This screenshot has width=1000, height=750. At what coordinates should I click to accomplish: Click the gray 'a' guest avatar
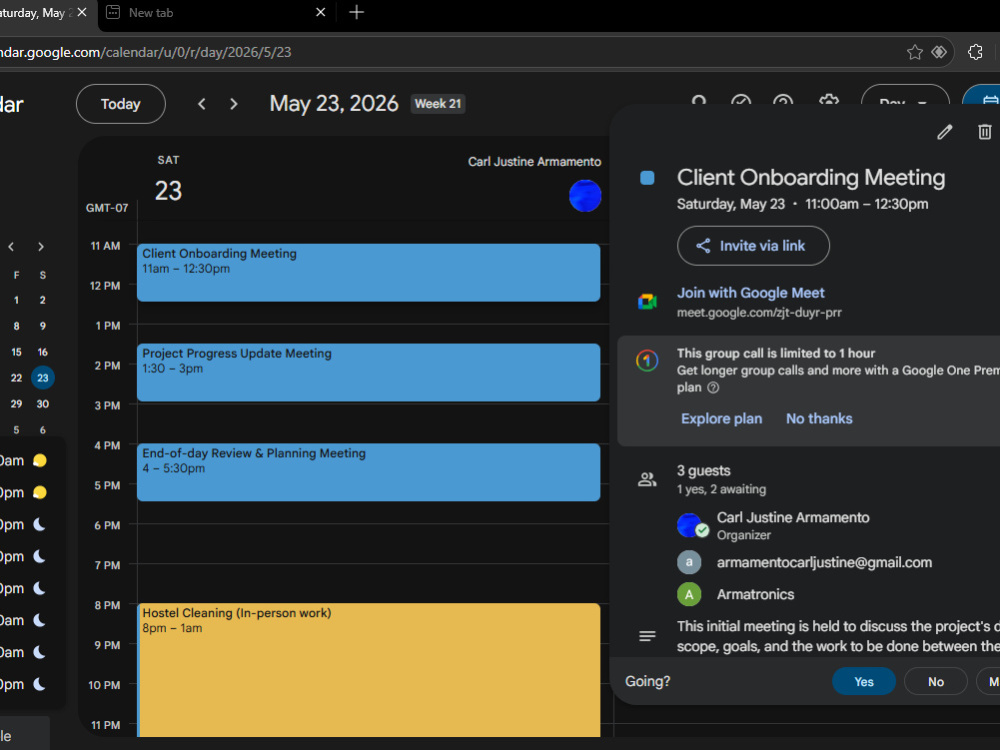coord(689,562)
